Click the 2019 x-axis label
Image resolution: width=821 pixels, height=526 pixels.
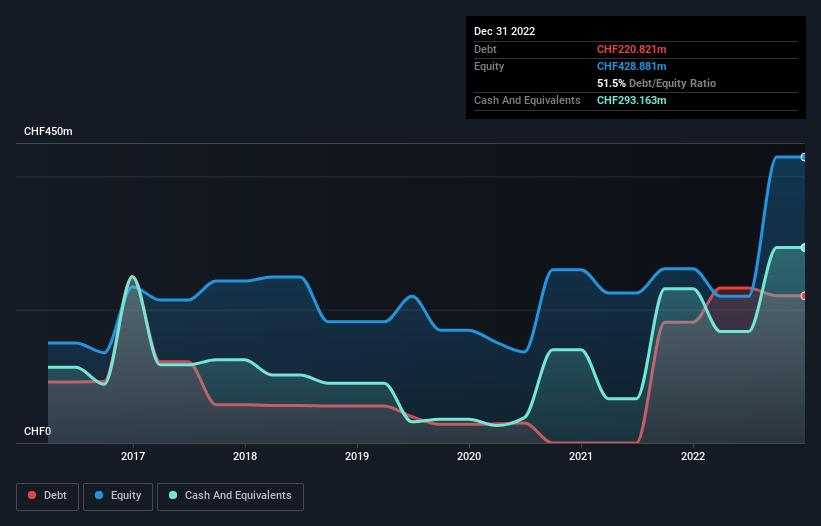[357, 456]
